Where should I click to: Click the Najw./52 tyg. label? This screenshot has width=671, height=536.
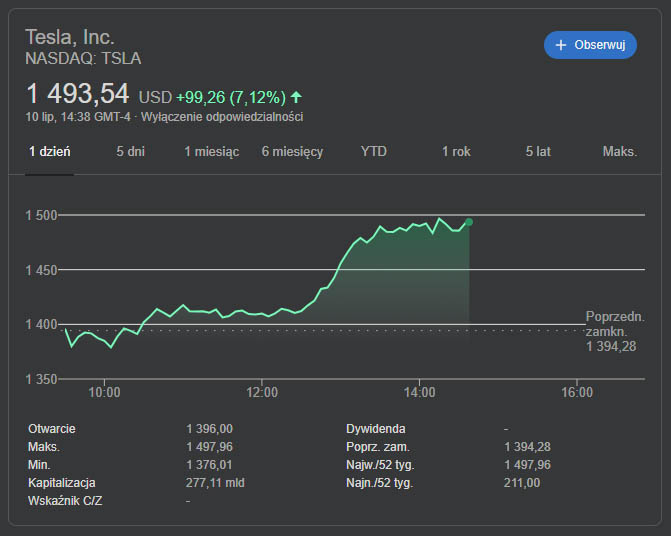[x=380, y=465]
